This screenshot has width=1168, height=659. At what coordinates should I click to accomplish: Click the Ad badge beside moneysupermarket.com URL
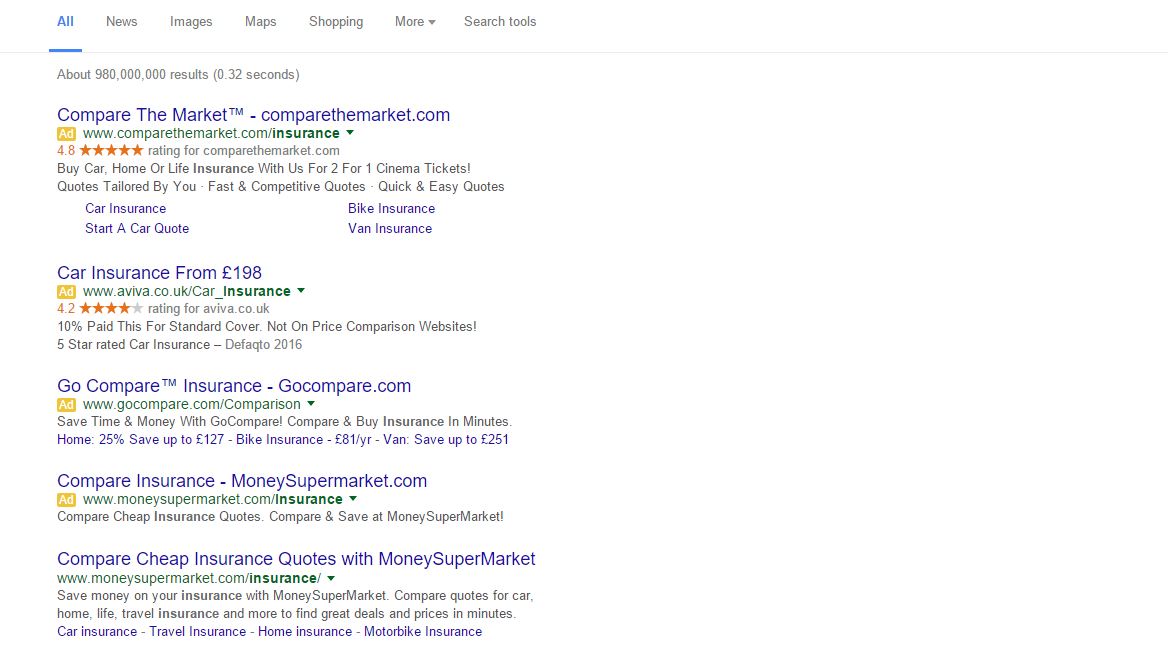tap(66, 500)
